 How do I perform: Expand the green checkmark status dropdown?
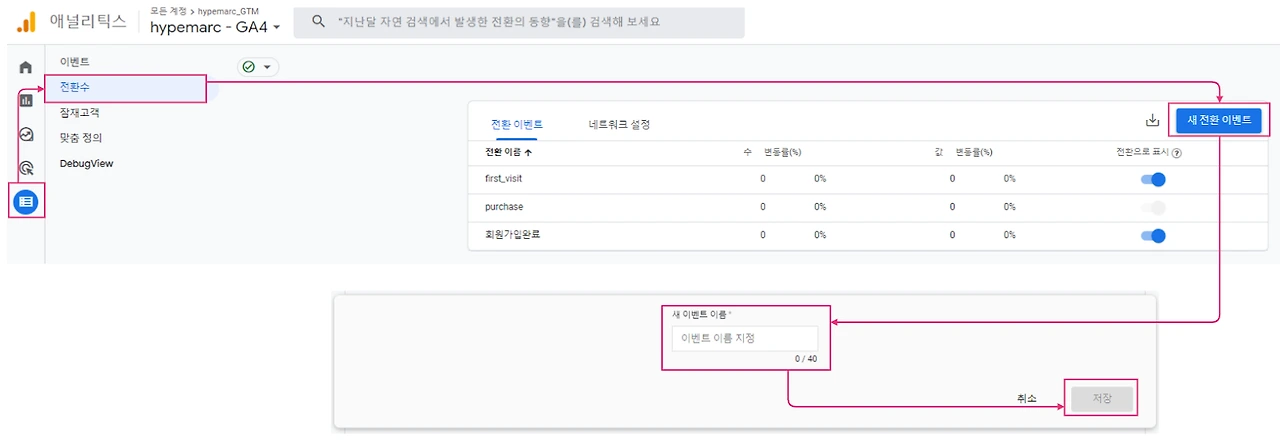(257, 67)
